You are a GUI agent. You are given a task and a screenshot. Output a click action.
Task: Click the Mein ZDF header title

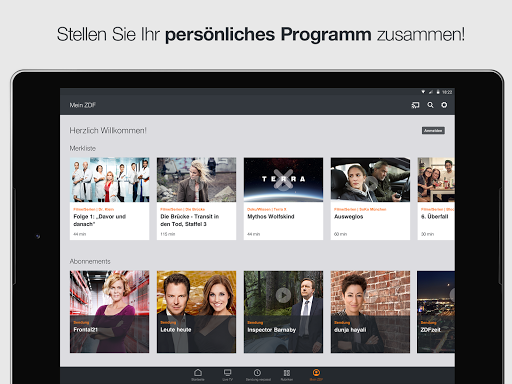point(83,105)
